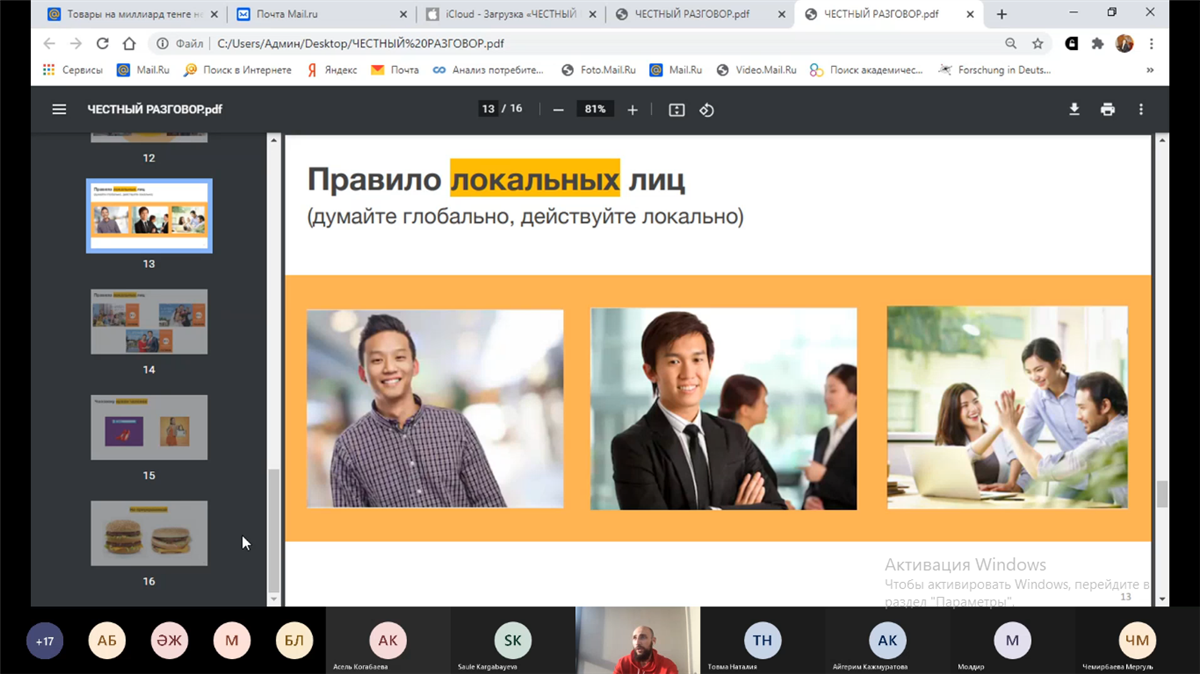
Task: Rotate the PDF page counterclockwise
Action: click(707, 110)
